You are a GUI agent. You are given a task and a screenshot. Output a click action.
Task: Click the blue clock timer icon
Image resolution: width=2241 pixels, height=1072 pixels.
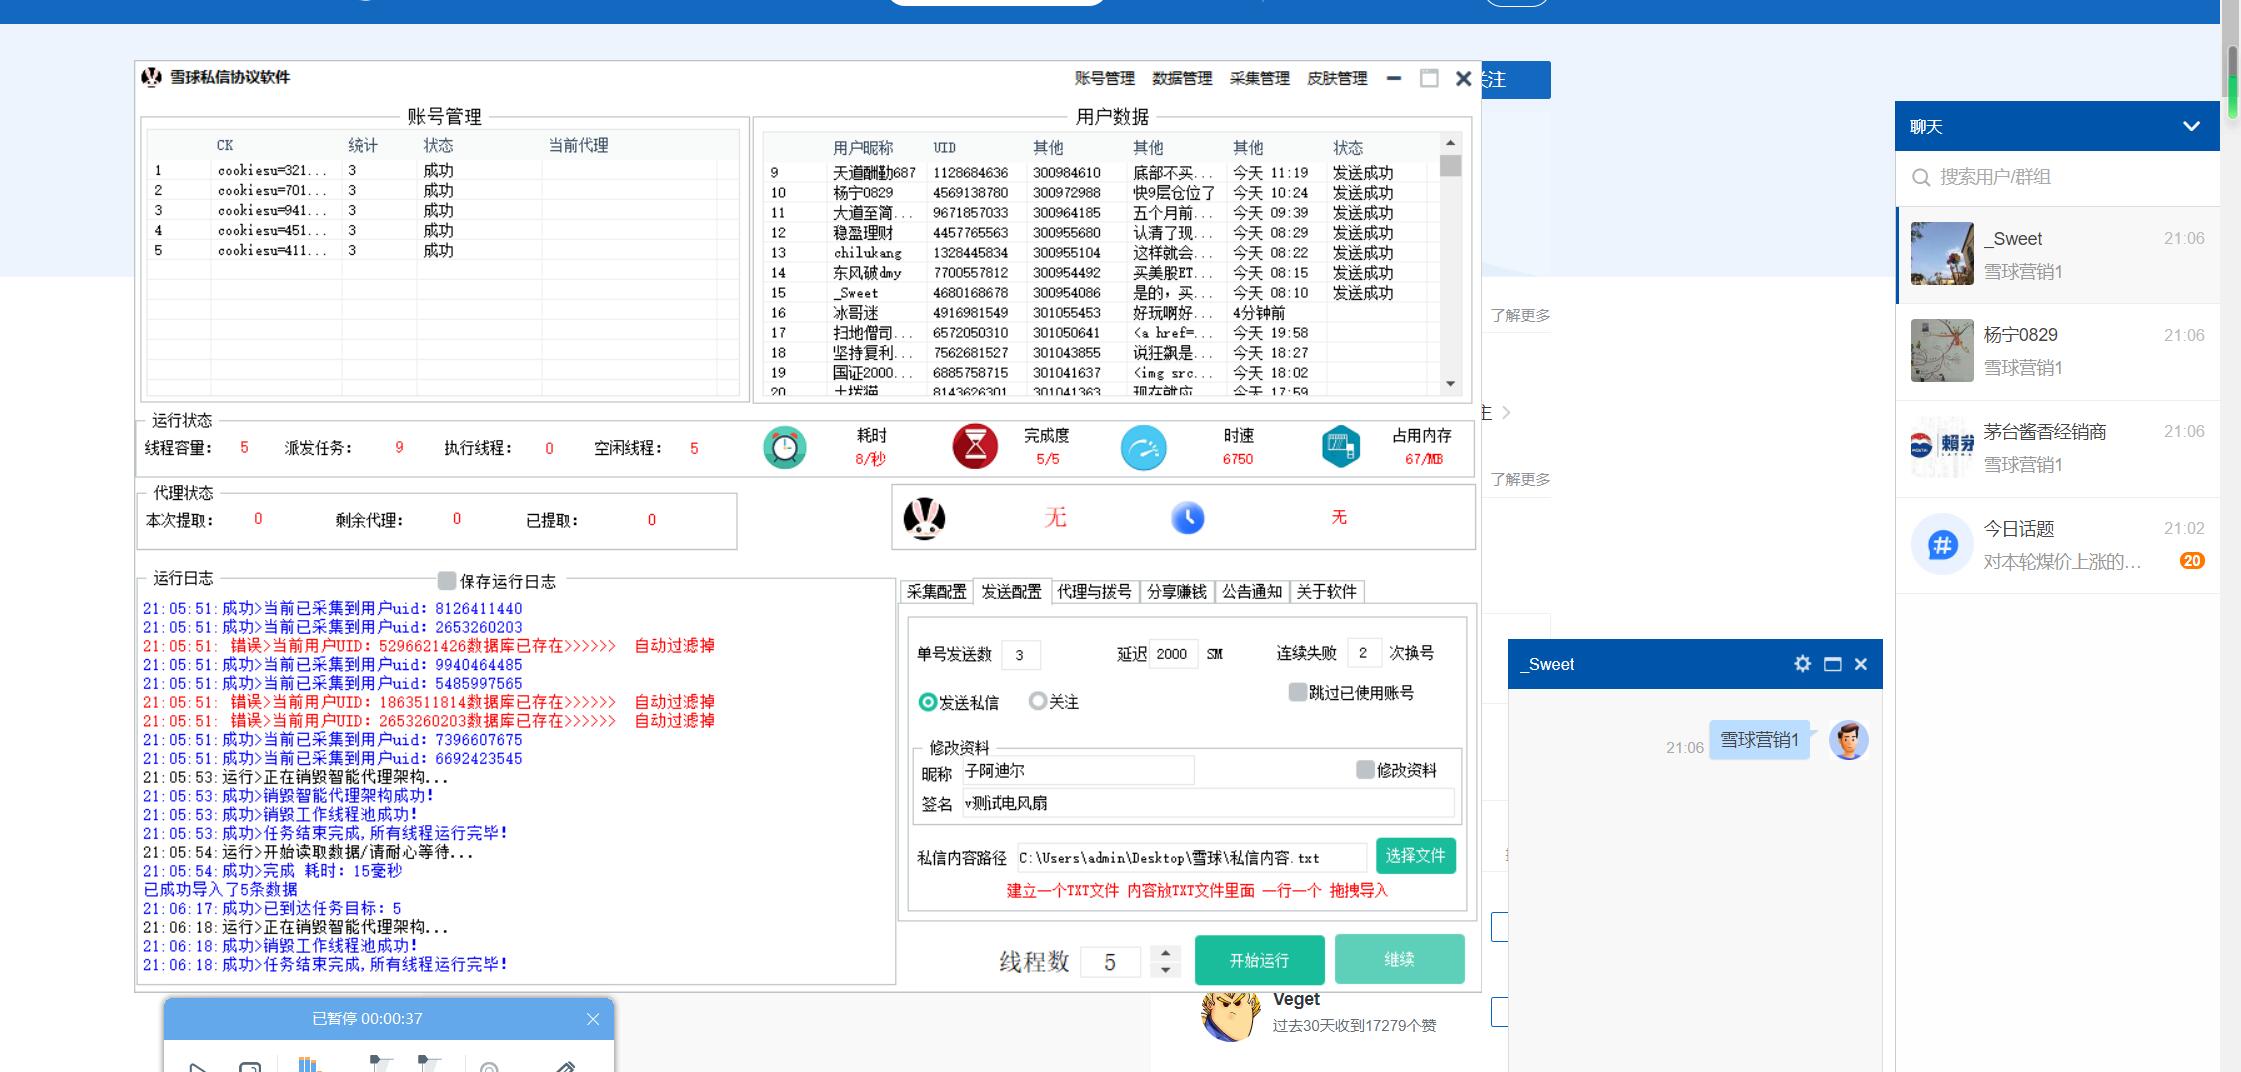click(x=1187, y=518)
